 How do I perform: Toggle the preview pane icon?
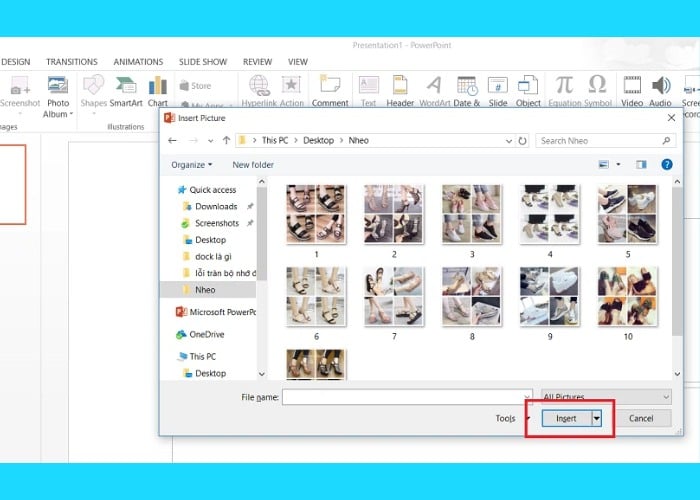tap(641, 164)
